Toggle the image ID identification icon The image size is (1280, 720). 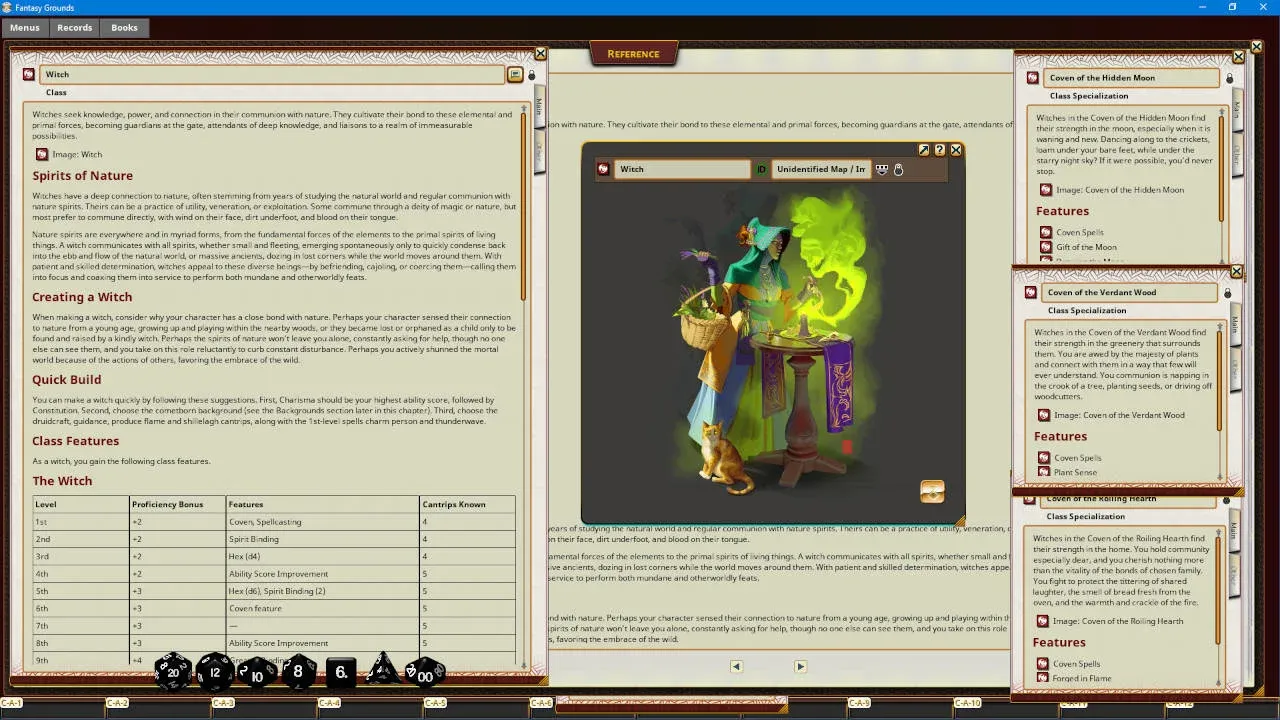761,169
